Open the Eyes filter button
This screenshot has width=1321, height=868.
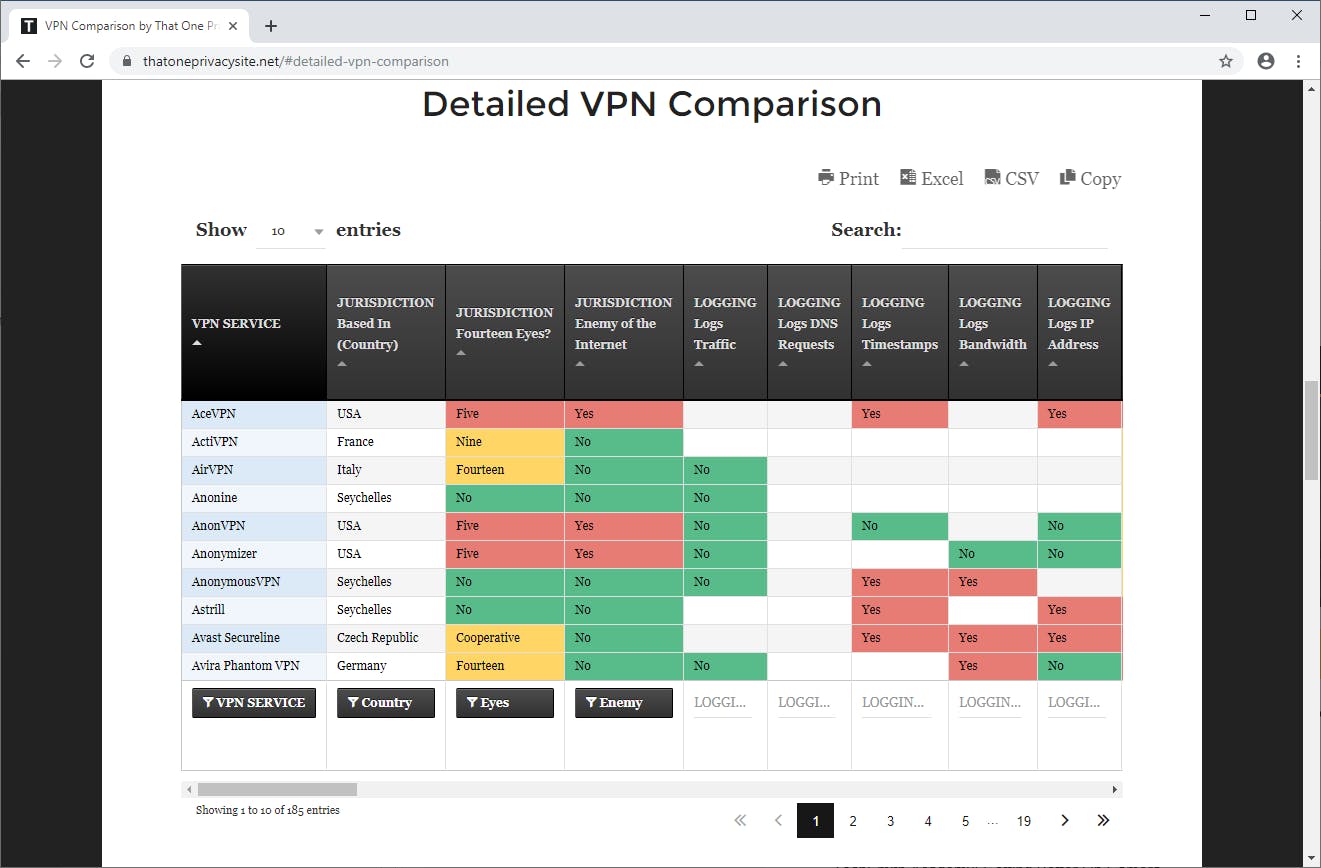coord(505,703)
